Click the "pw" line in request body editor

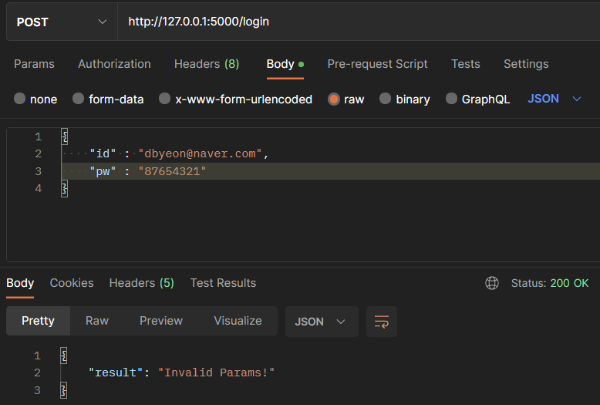coord(331,171)
